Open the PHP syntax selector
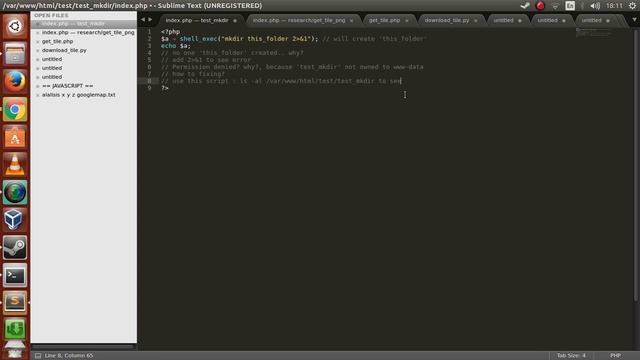 pos(615,356)
